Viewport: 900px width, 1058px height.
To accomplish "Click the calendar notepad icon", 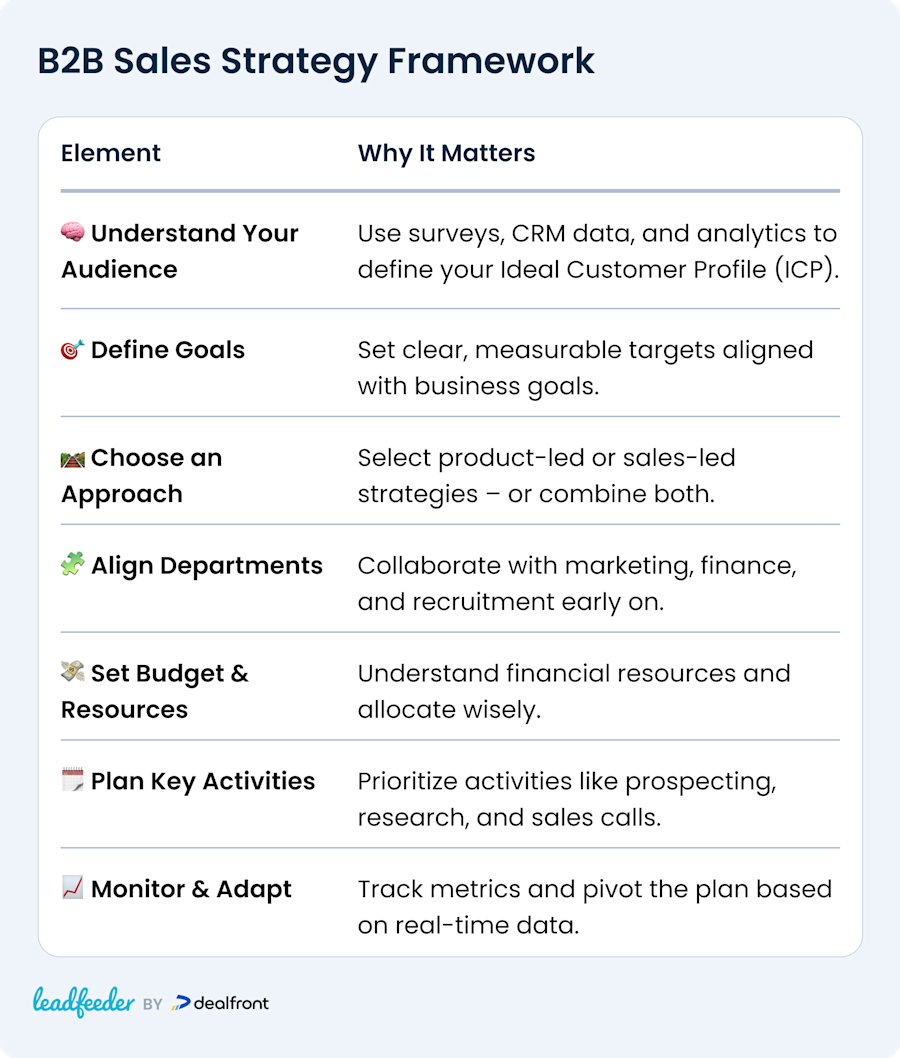I will click(73, 779).
